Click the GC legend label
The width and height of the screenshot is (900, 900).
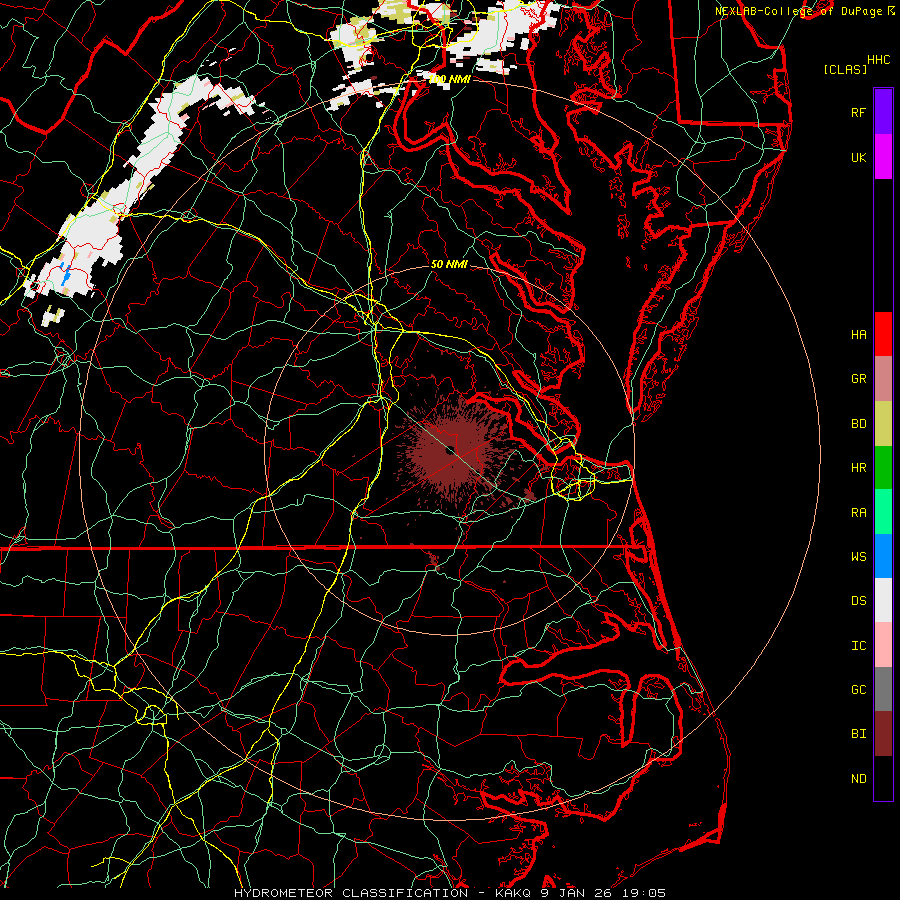point(858,690)
